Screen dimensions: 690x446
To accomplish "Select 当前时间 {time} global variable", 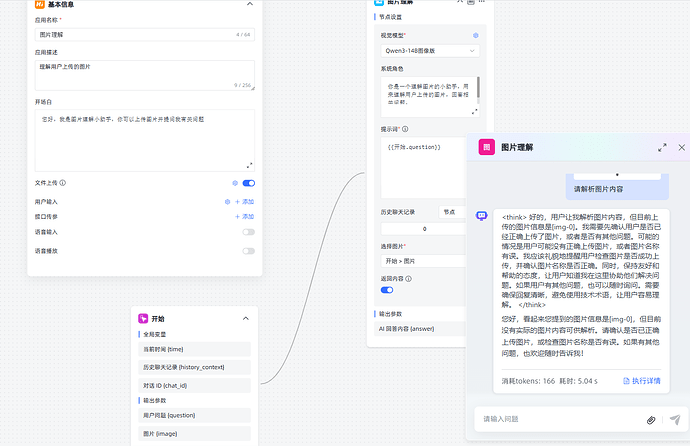I will 195,349.
